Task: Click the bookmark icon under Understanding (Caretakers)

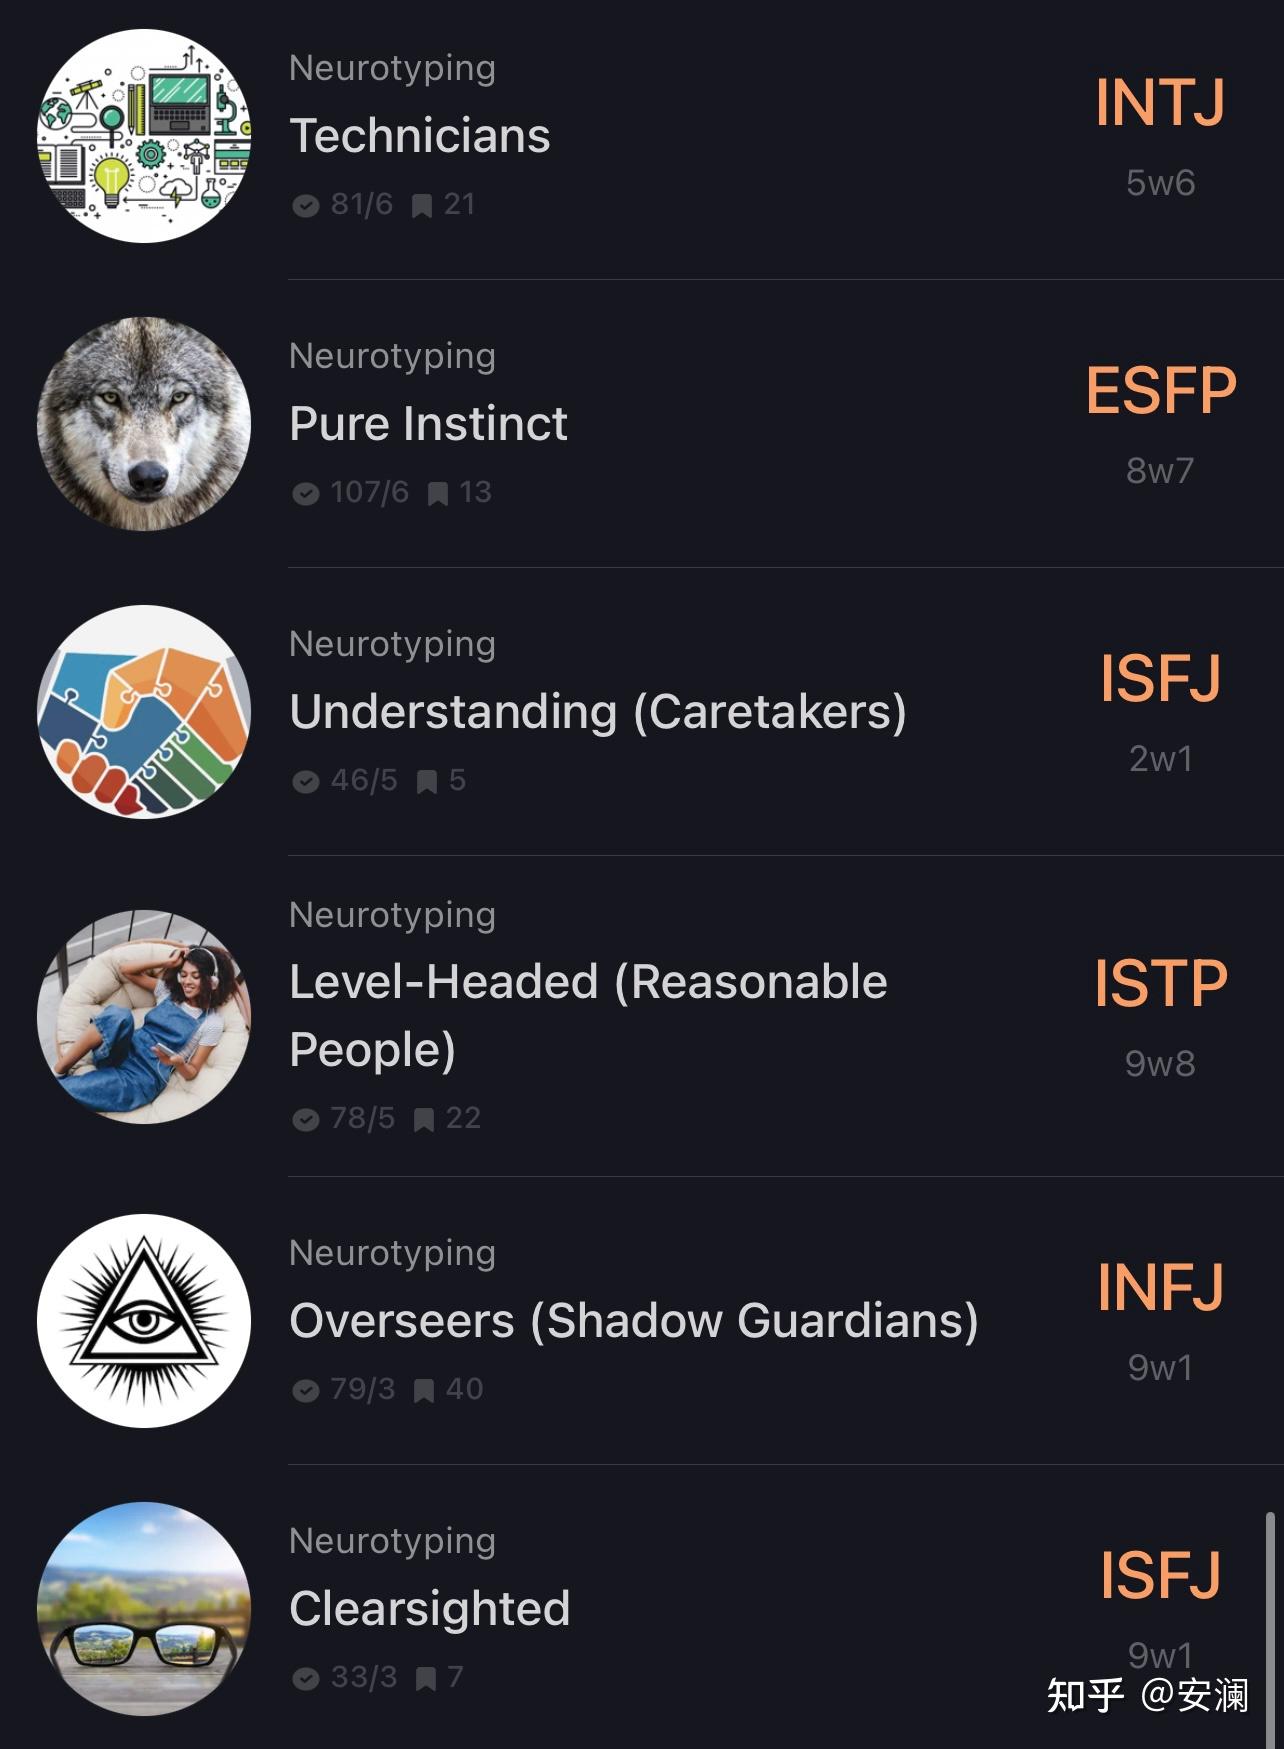Action: [427, 782]
